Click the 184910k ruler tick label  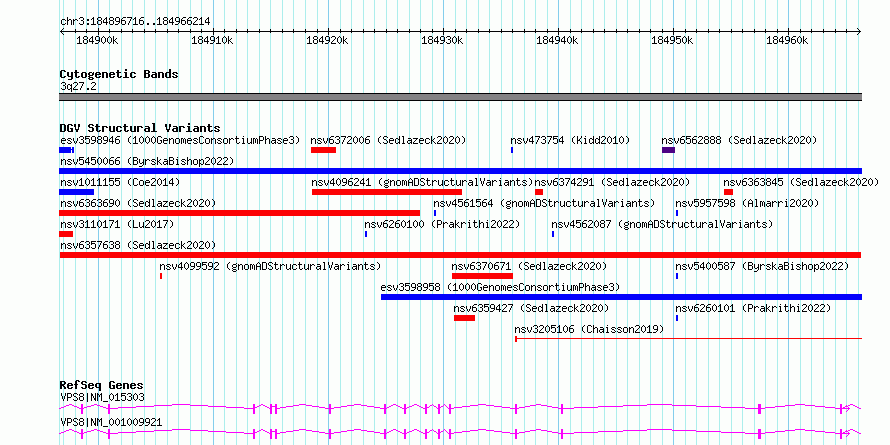click(x=212, y=40)
